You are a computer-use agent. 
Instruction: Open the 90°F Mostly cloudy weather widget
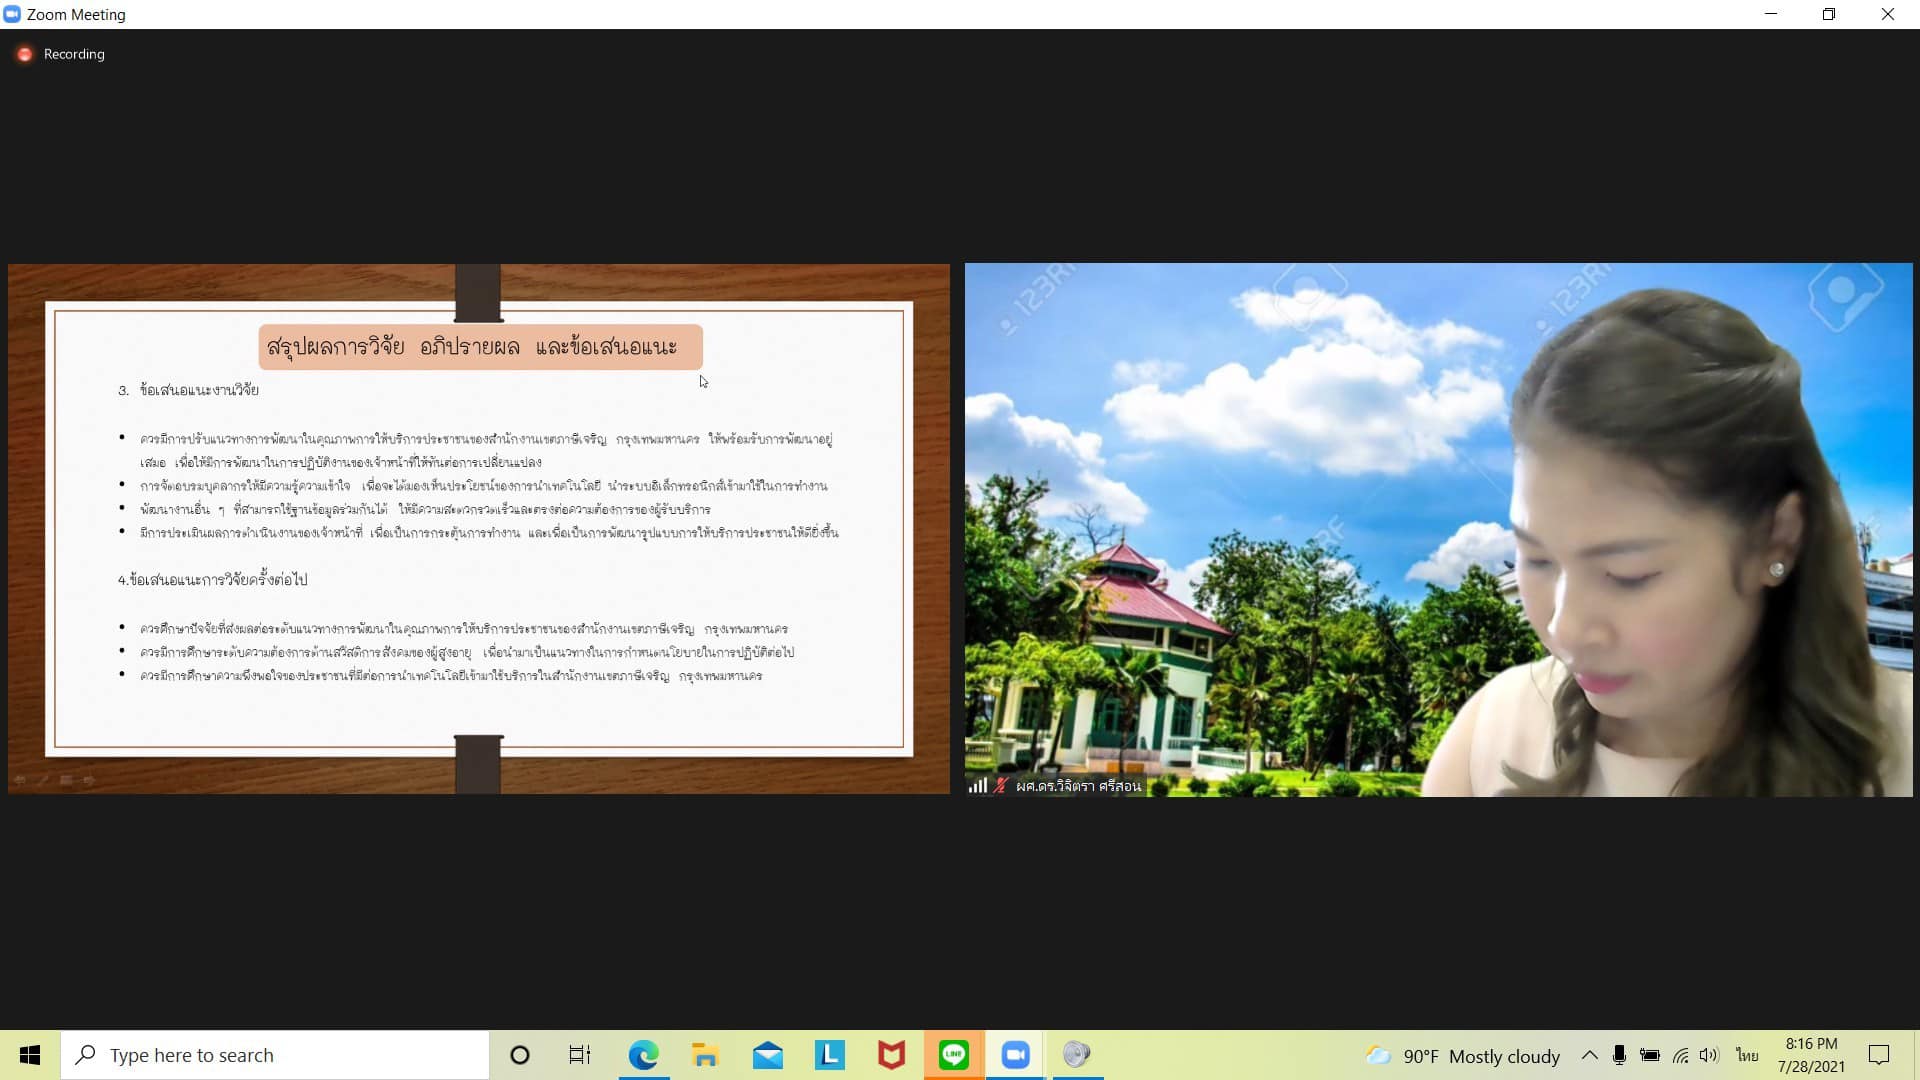1463,1056
